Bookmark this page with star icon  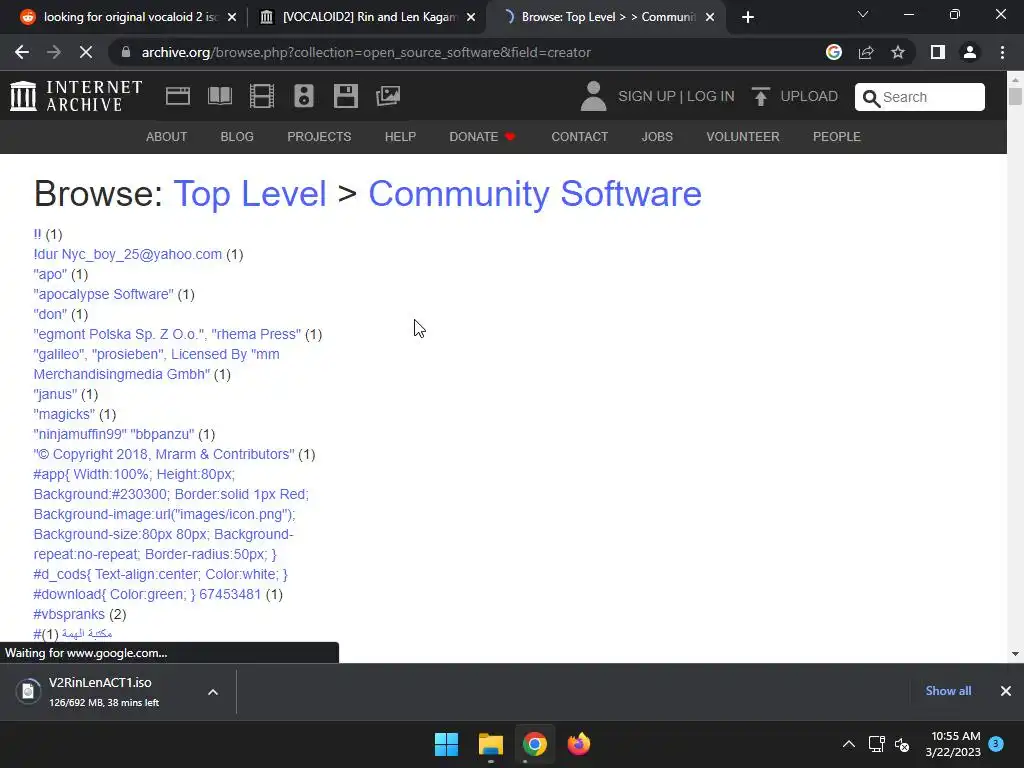(x=898, y=52)
